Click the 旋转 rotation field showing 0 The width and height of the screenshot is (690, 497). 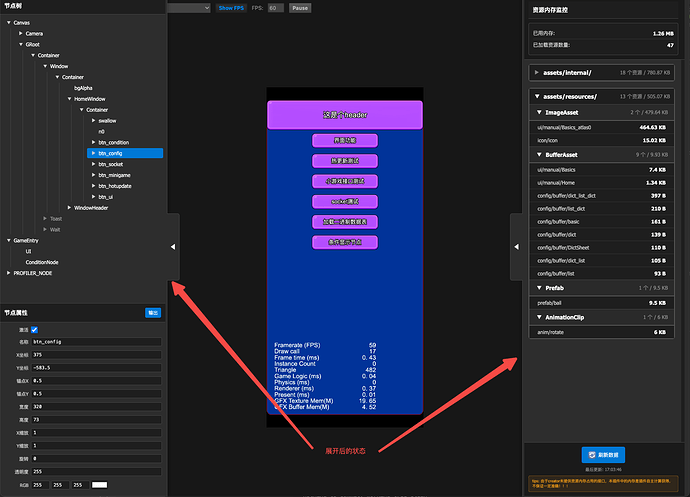96,459
